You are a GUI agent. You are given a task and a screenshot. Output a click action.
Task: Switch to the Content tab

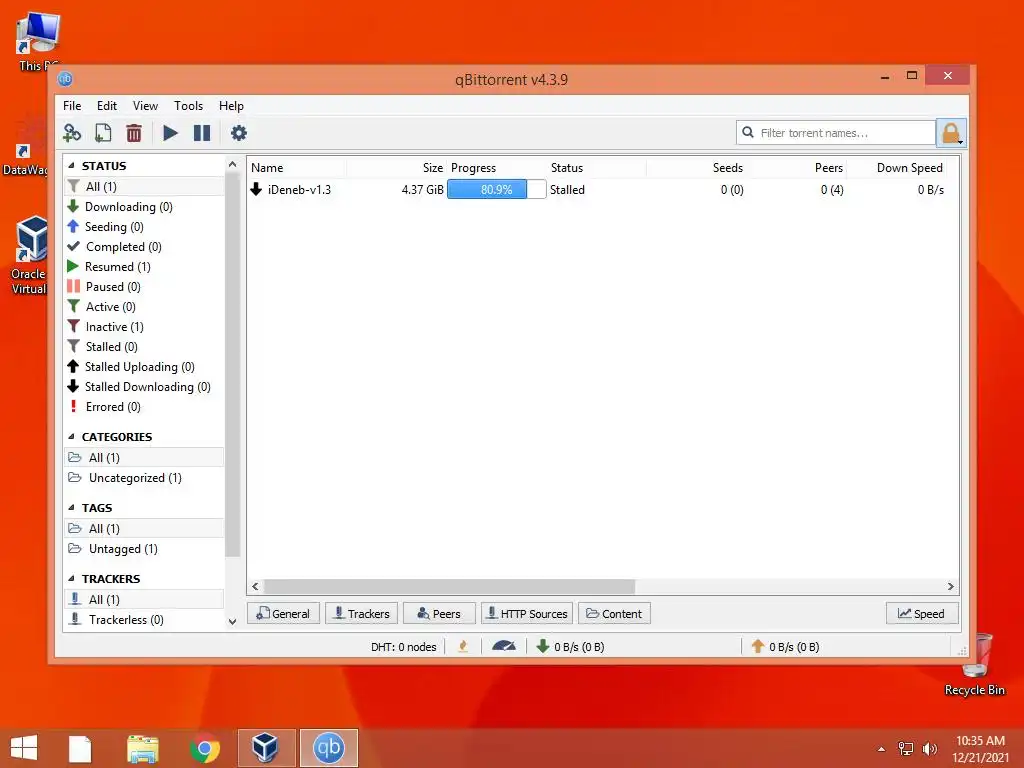click(x=614, y=614)
